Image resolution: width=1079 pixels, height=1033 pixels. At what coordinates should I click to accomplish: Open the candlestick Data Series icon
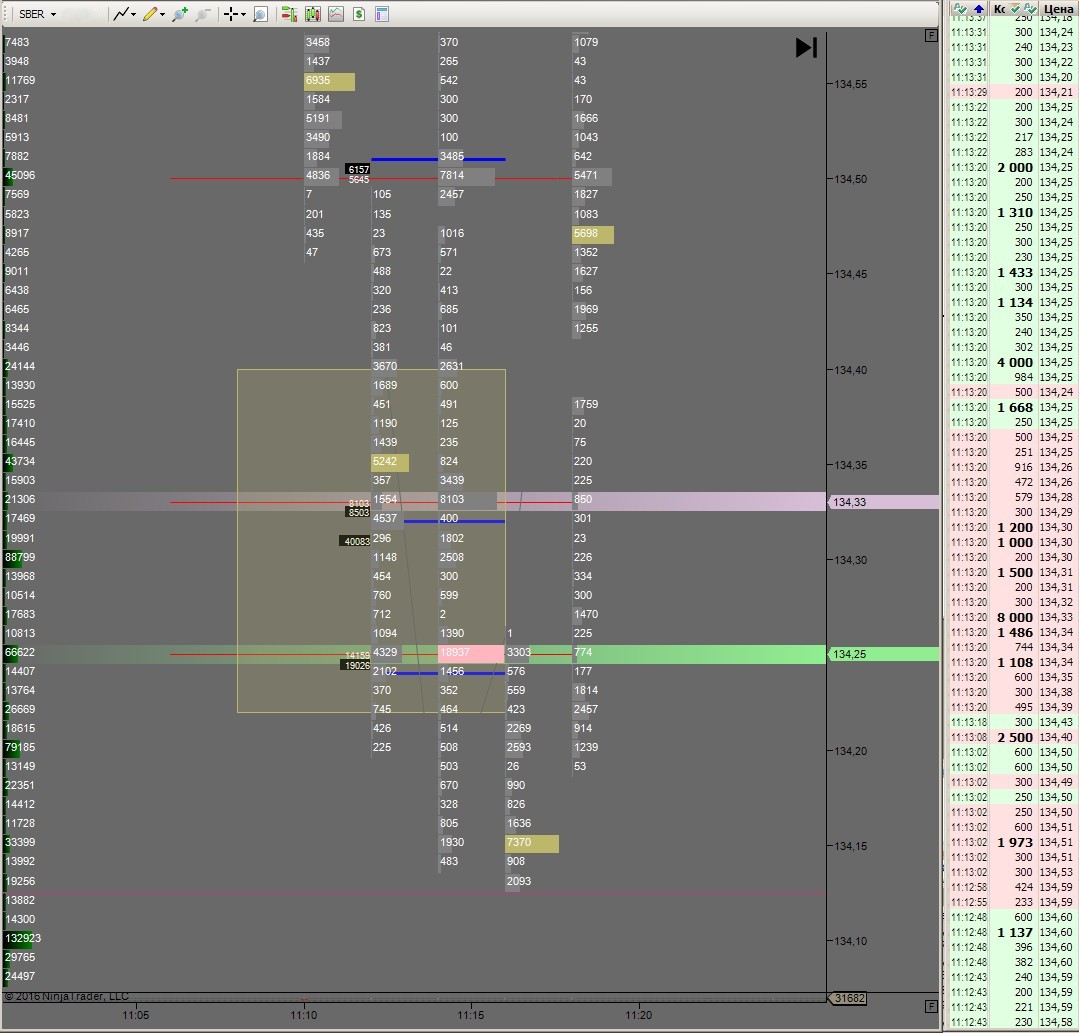[x=313, y=14]
